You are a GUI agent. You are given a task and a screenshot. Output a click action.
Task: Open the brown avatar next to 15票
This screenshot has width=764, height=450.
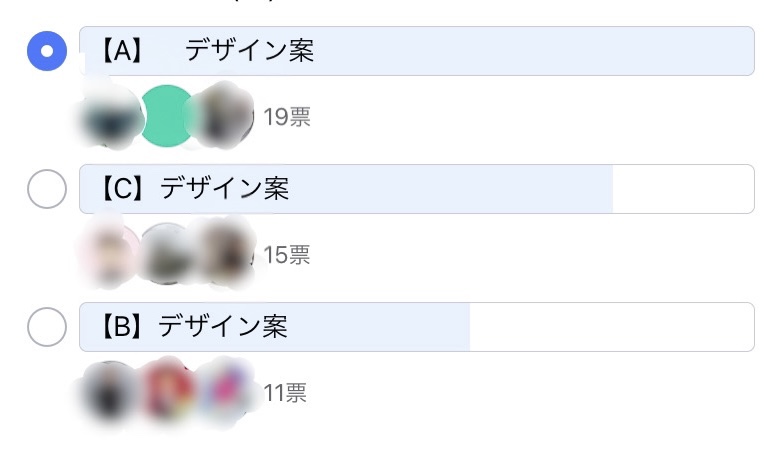pos(222,253)
